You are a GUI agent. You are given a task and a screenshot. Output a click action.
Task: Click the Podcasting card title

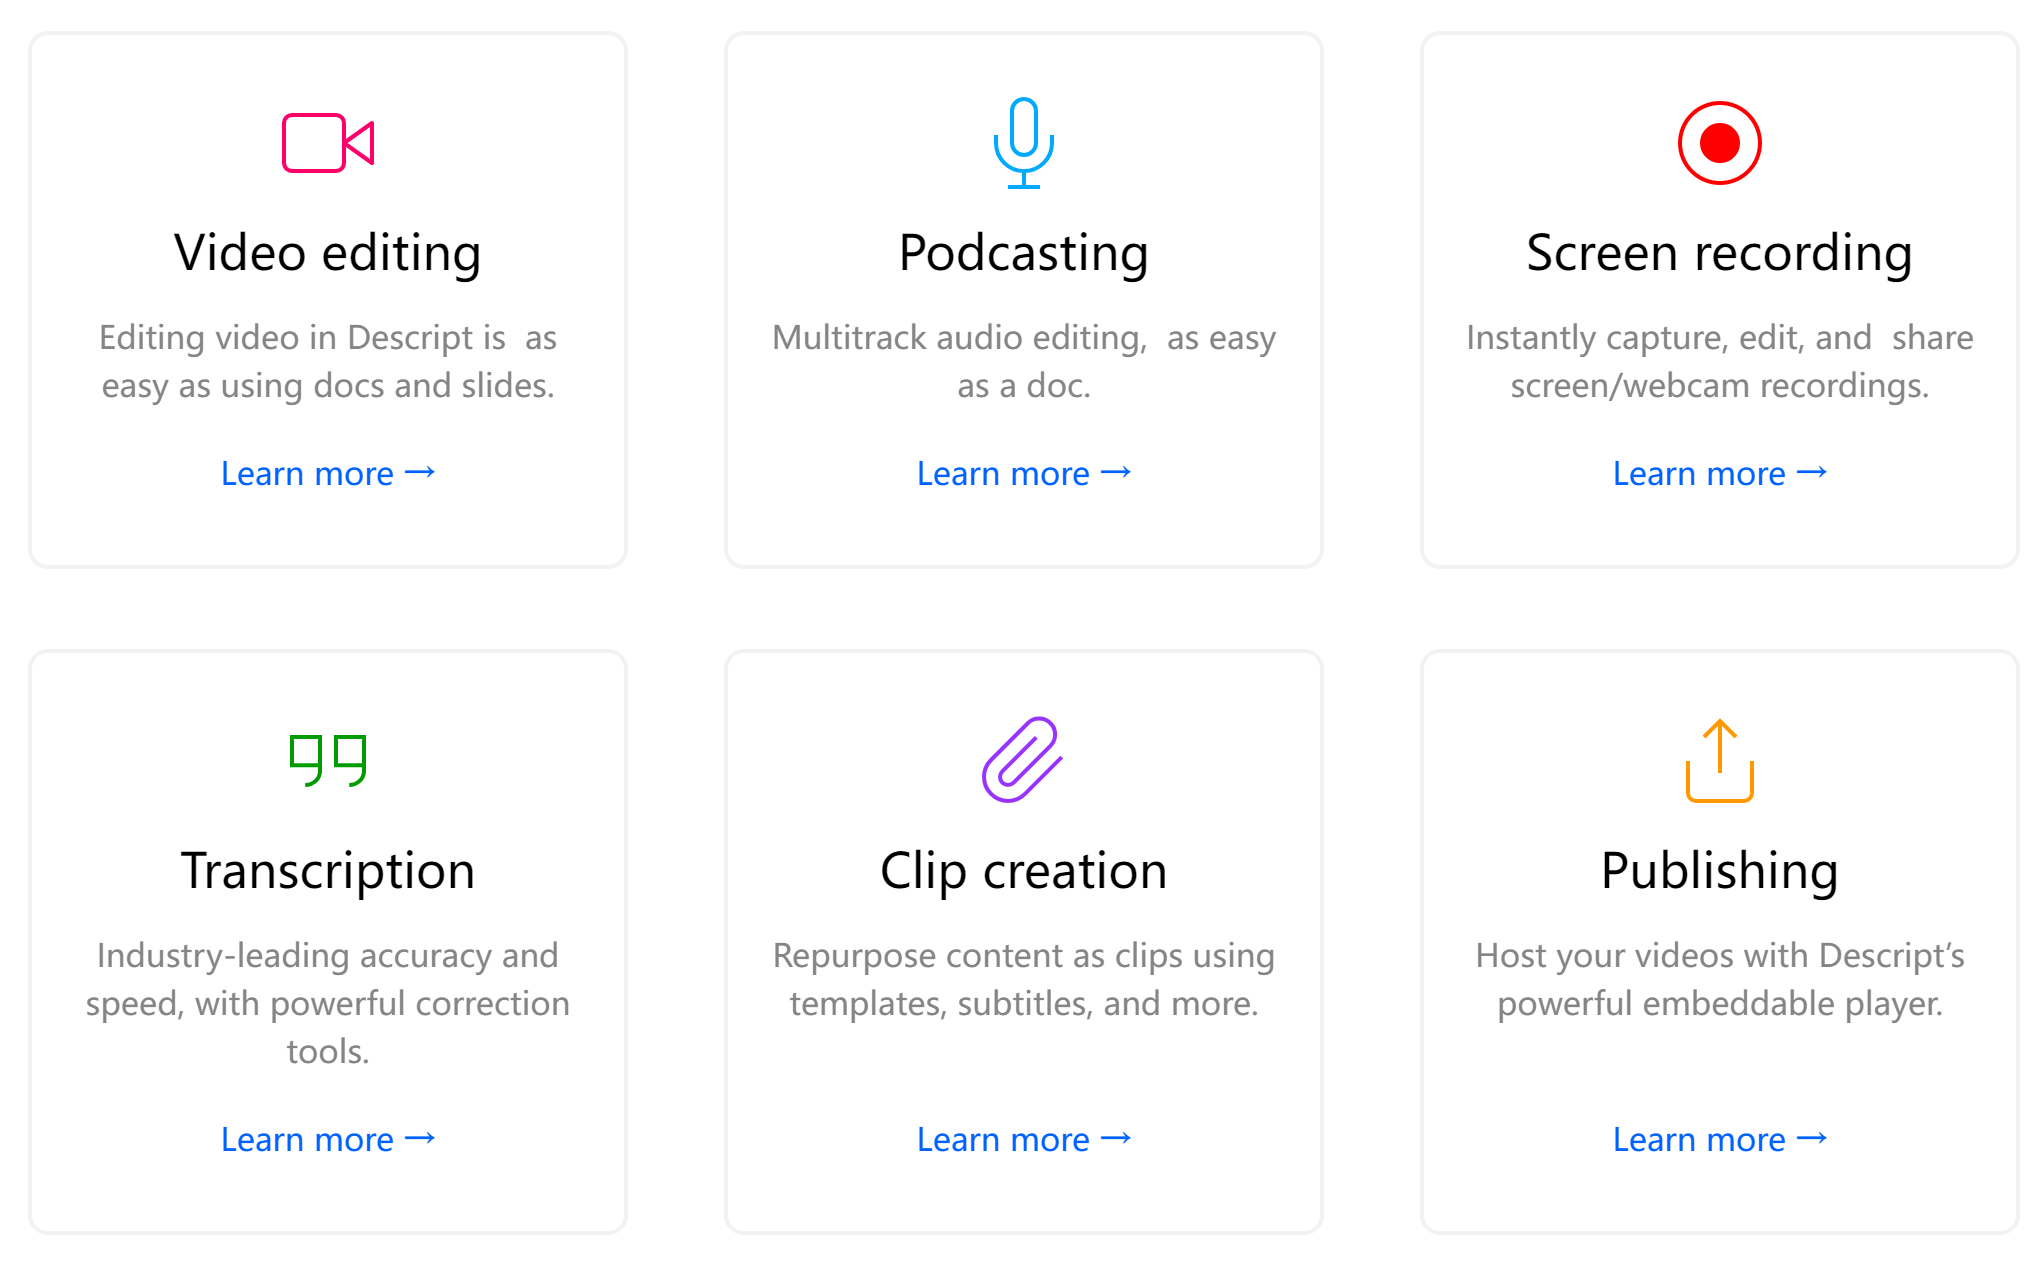coord(1023,252)
